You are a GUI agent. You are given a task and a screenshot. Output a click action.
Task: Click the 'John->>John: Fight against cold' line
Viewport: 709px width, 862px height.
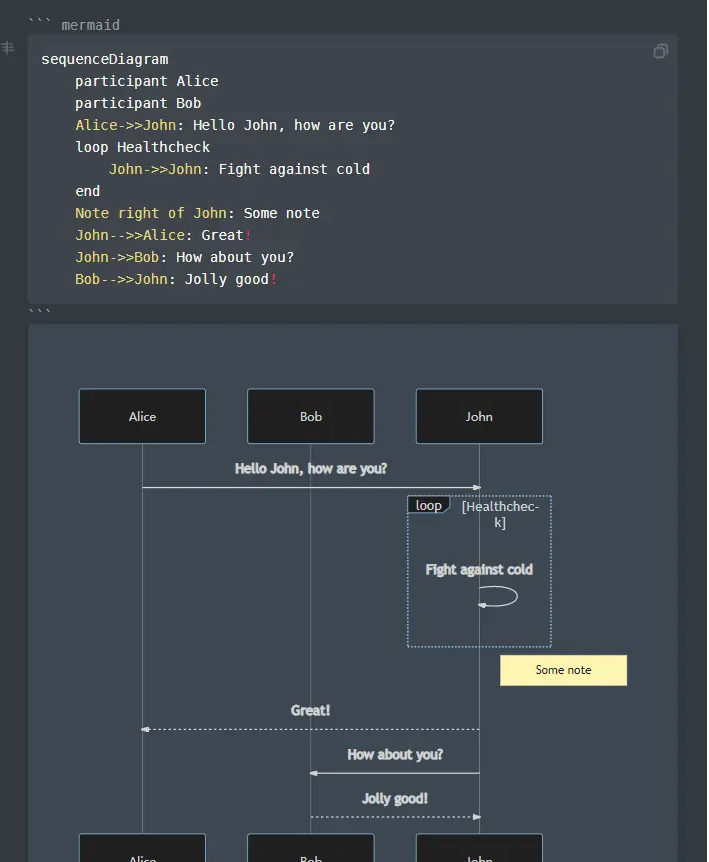(239, 169)
